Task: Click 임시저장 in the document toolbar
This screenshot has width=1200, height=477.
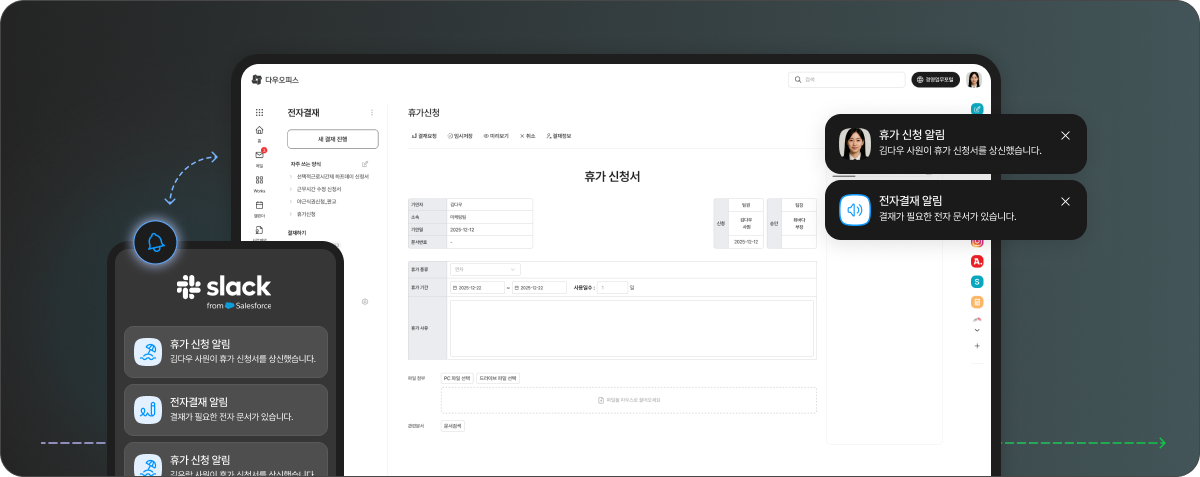Action: [x=460, y=135]
